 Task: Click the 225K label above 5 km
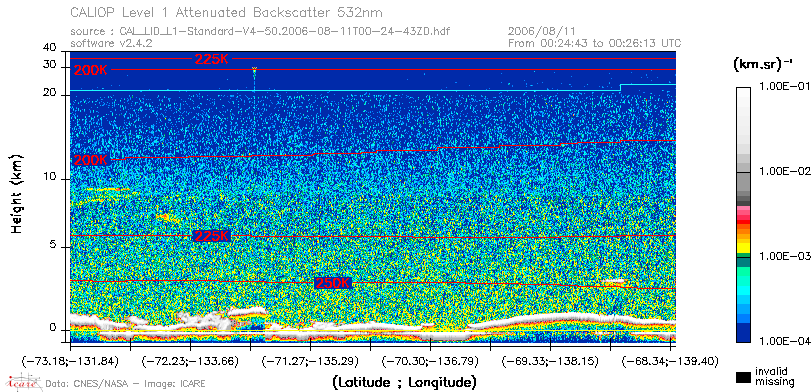(211, 236)
